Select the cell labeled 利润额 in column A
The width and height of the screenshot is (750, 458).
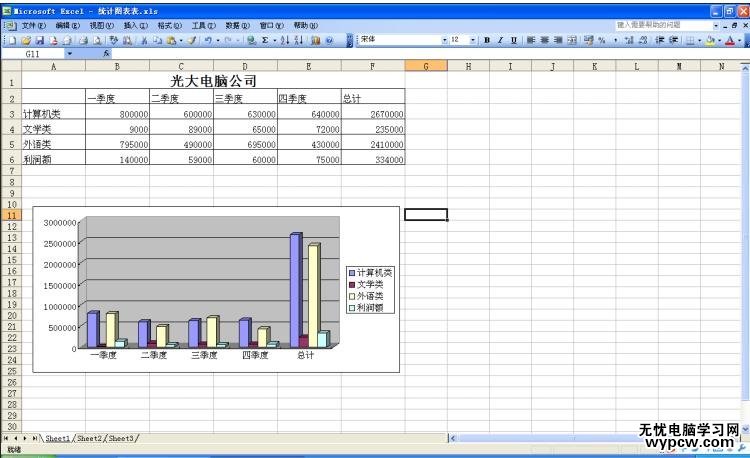pos(54,159)
